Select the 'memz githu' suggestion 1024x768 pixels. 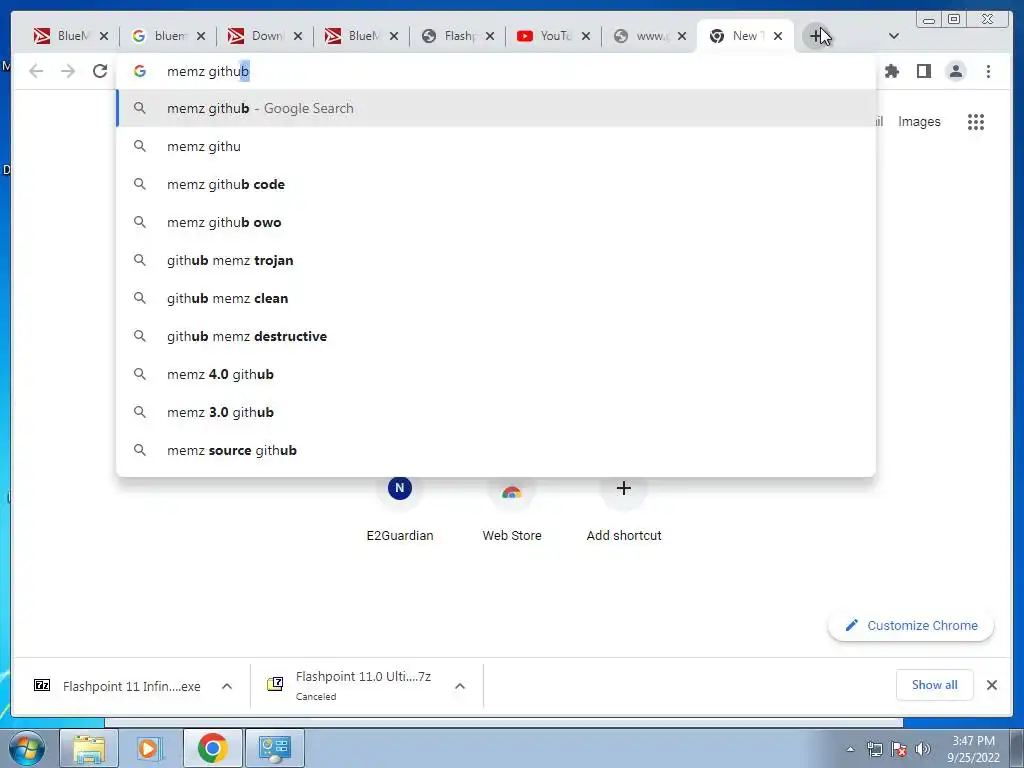(x=496, y=146)
